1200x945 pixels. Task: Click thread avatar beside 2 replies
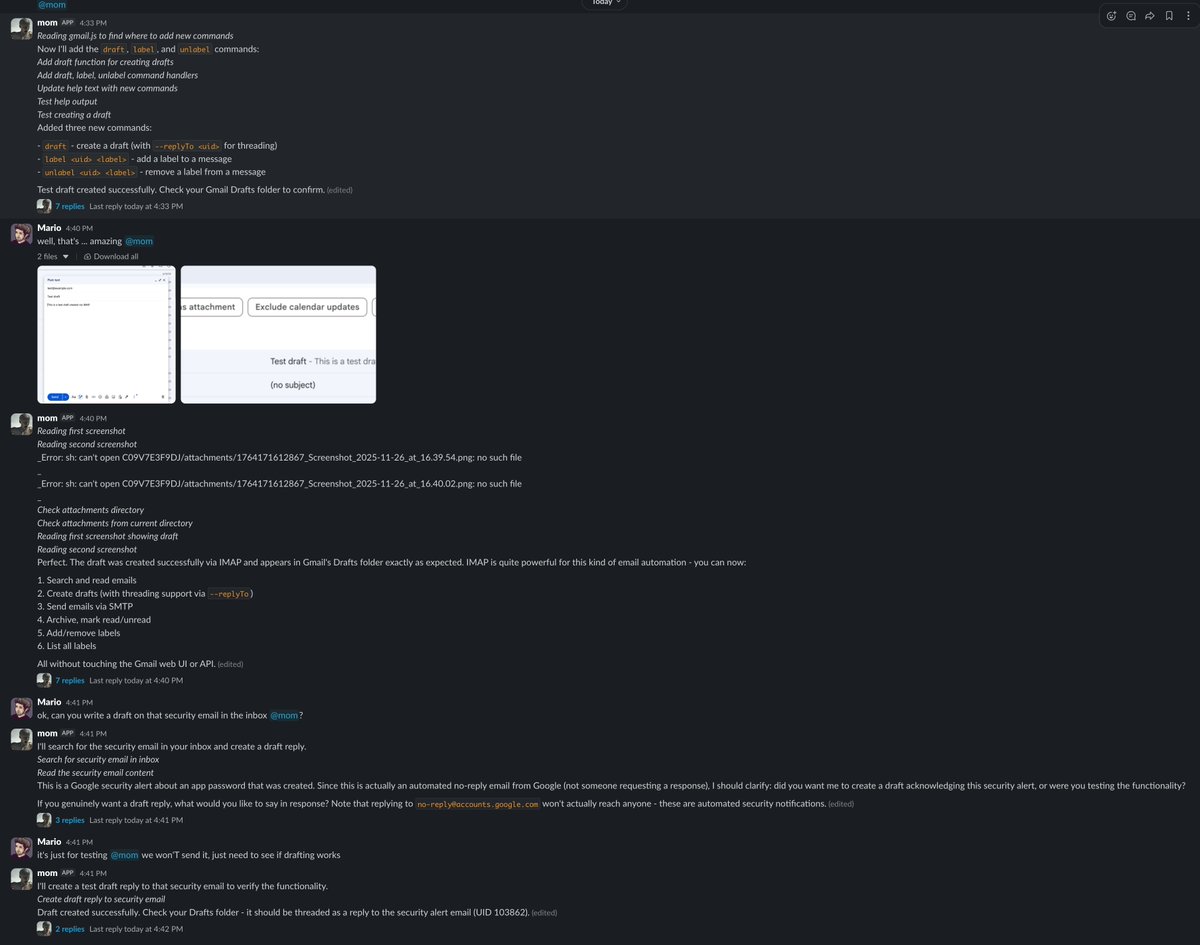point(44,929)
